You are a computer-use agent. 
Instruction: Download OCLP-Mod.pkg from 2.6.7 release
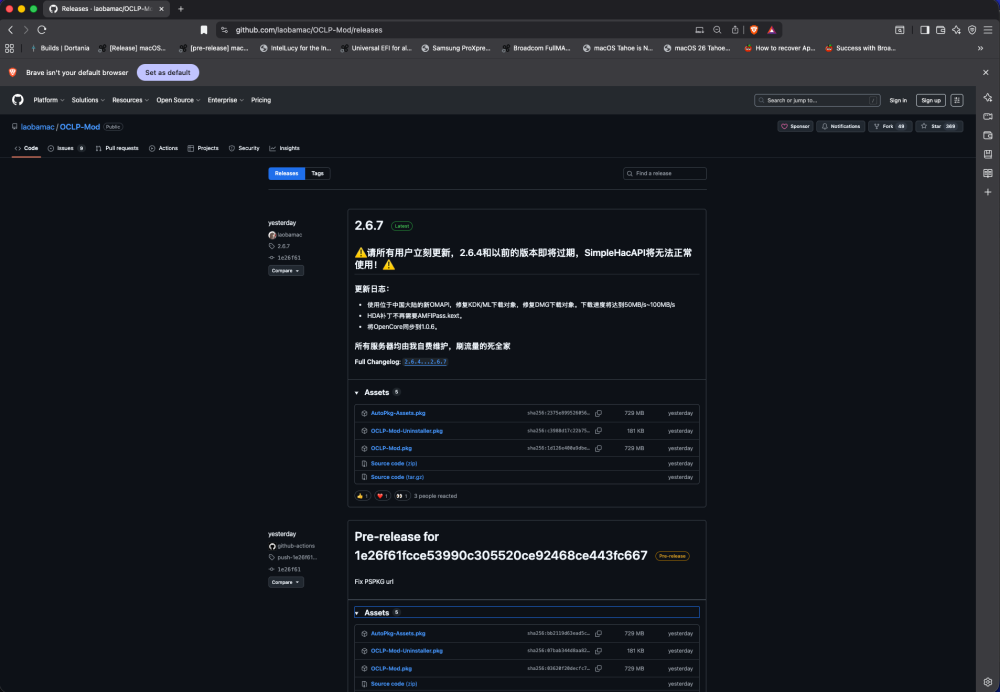click(391, 448)
